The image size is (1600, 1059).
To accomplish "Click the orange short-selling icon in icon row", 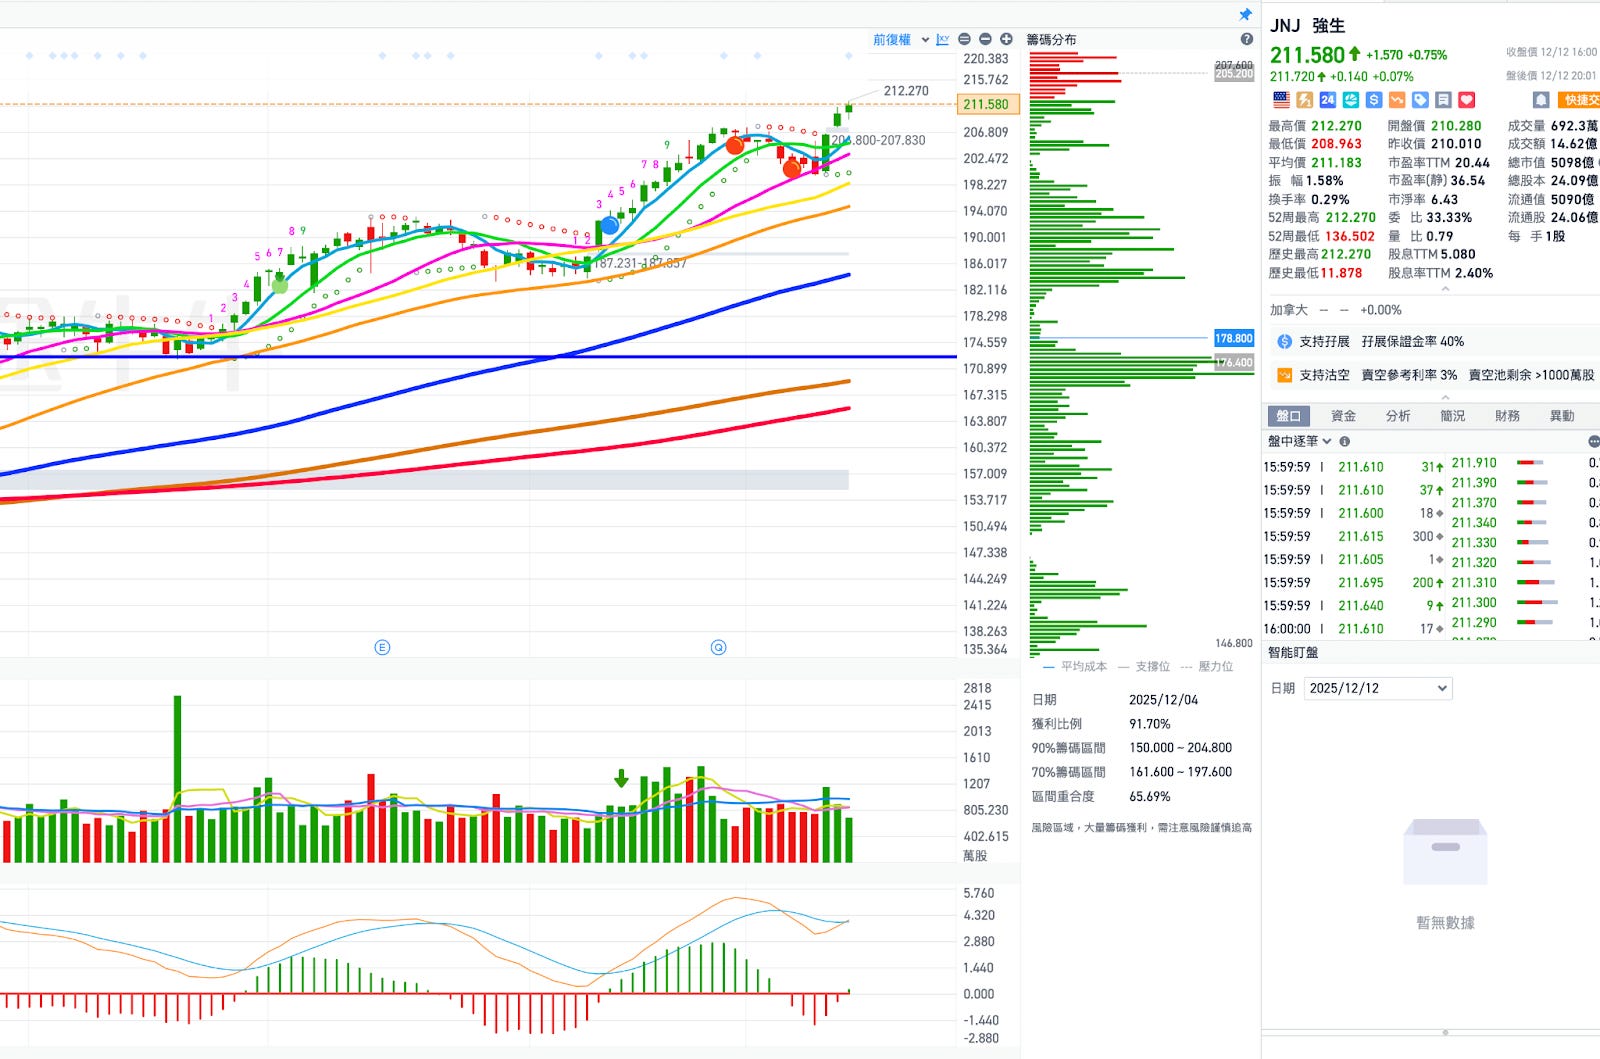I will point(1396,100).
